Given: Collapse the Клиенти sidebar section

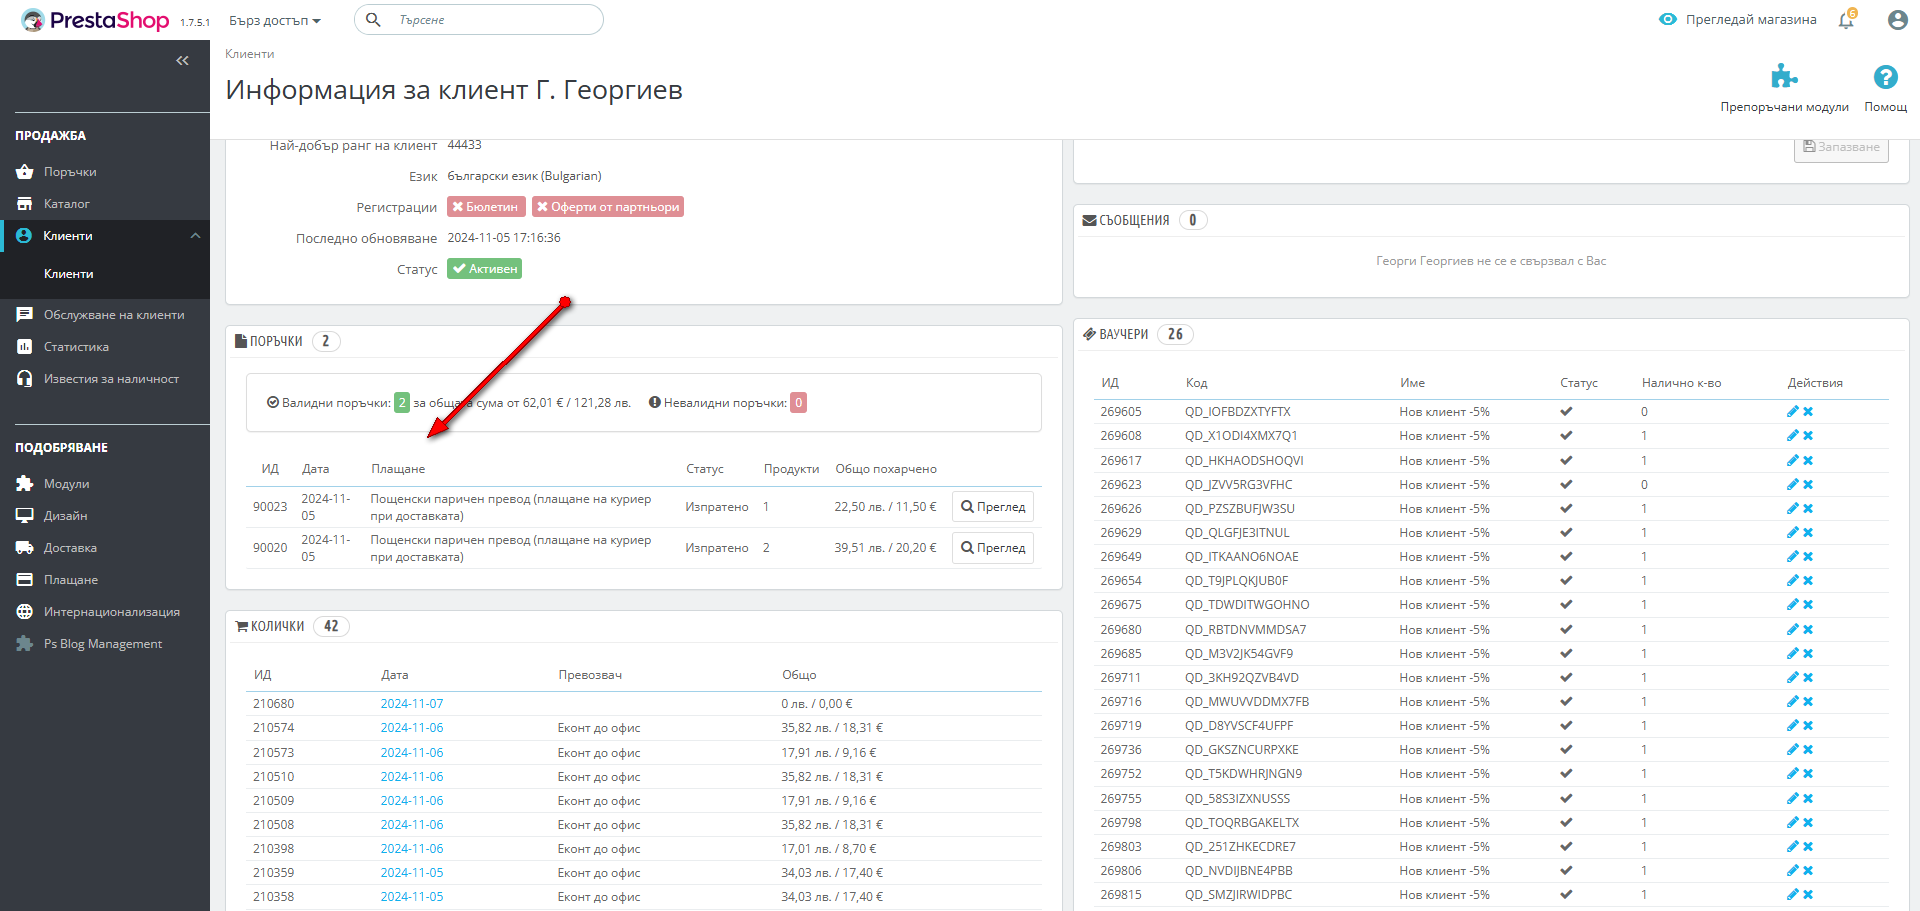Looking at the screenshot, I should tap(195, 236).
